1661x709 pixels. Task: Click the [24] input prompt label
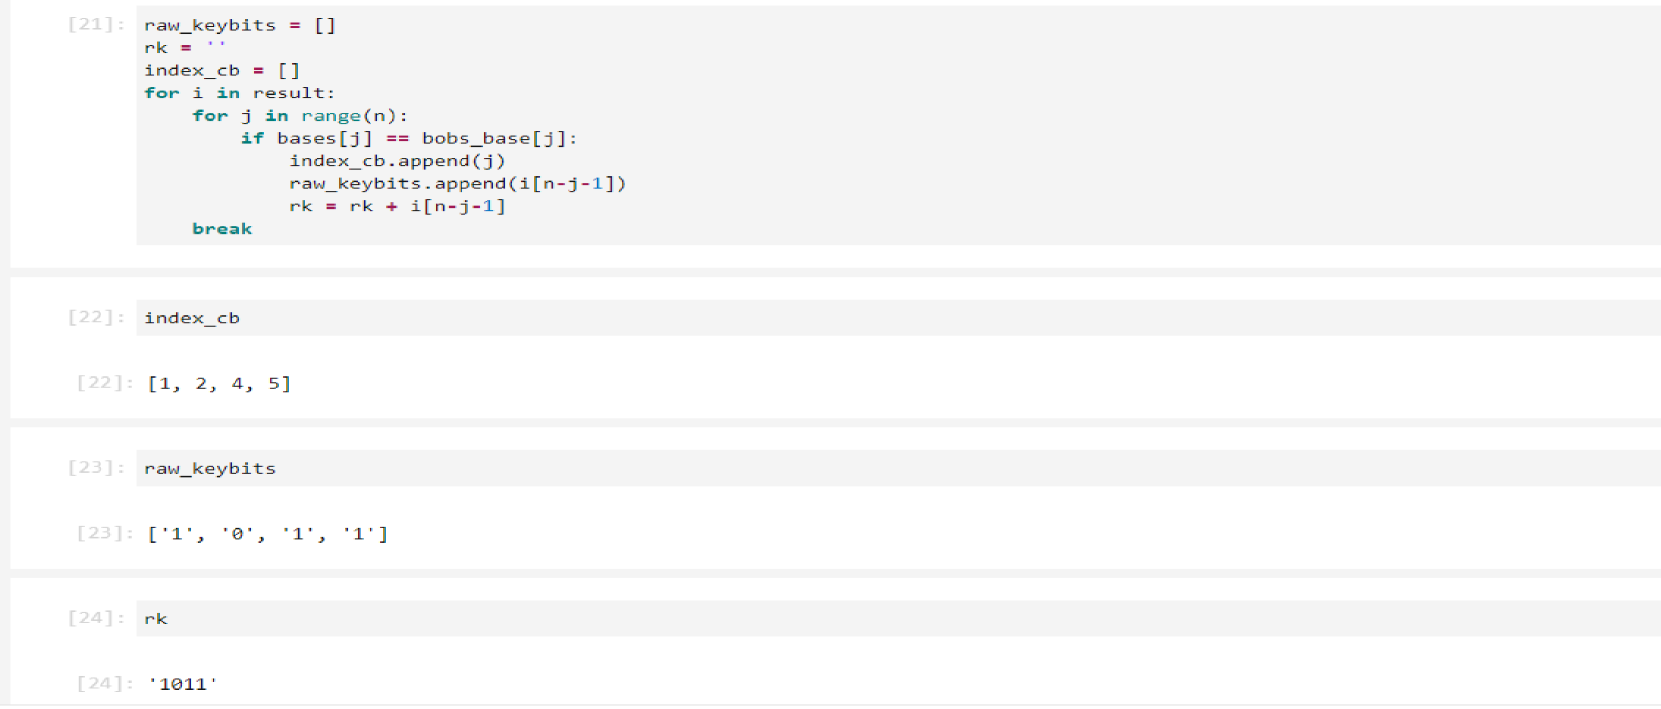96,618
